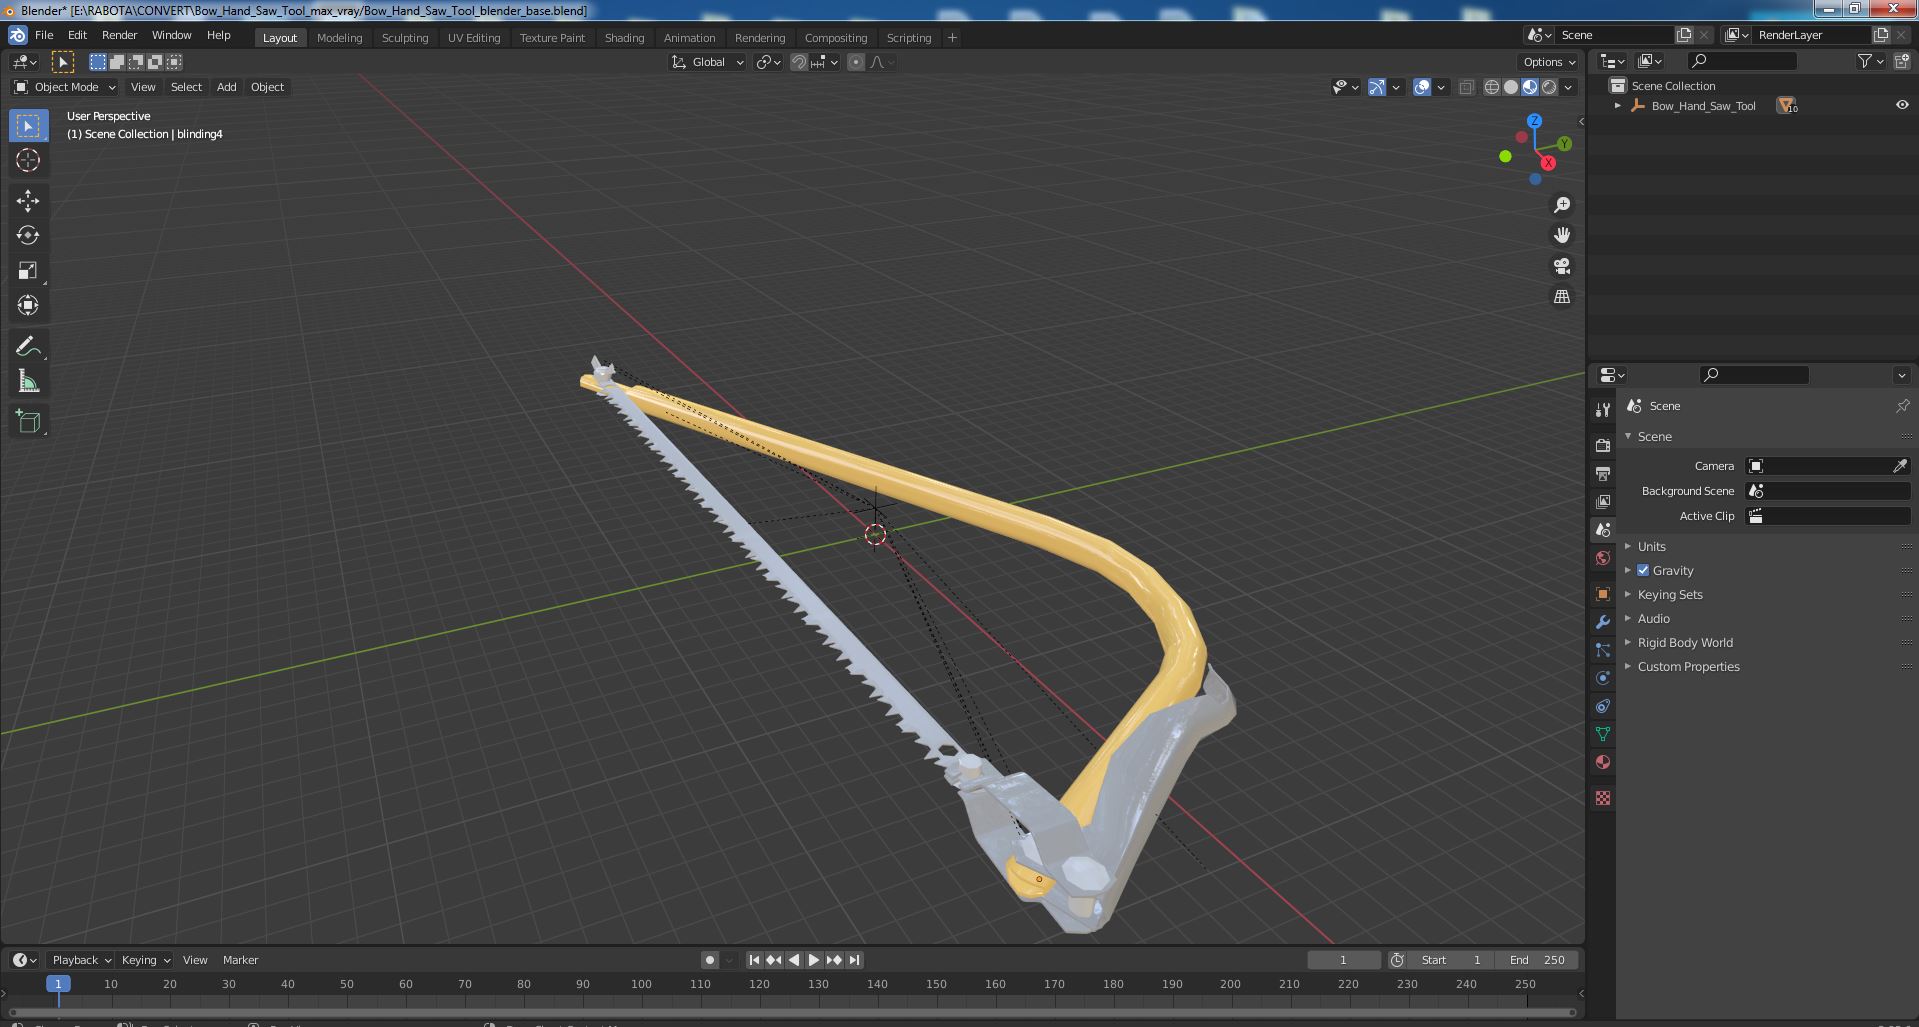Select the Measure tool
The height and width of the screenshot is (1027, 1919).
click(x=28, y=381)
